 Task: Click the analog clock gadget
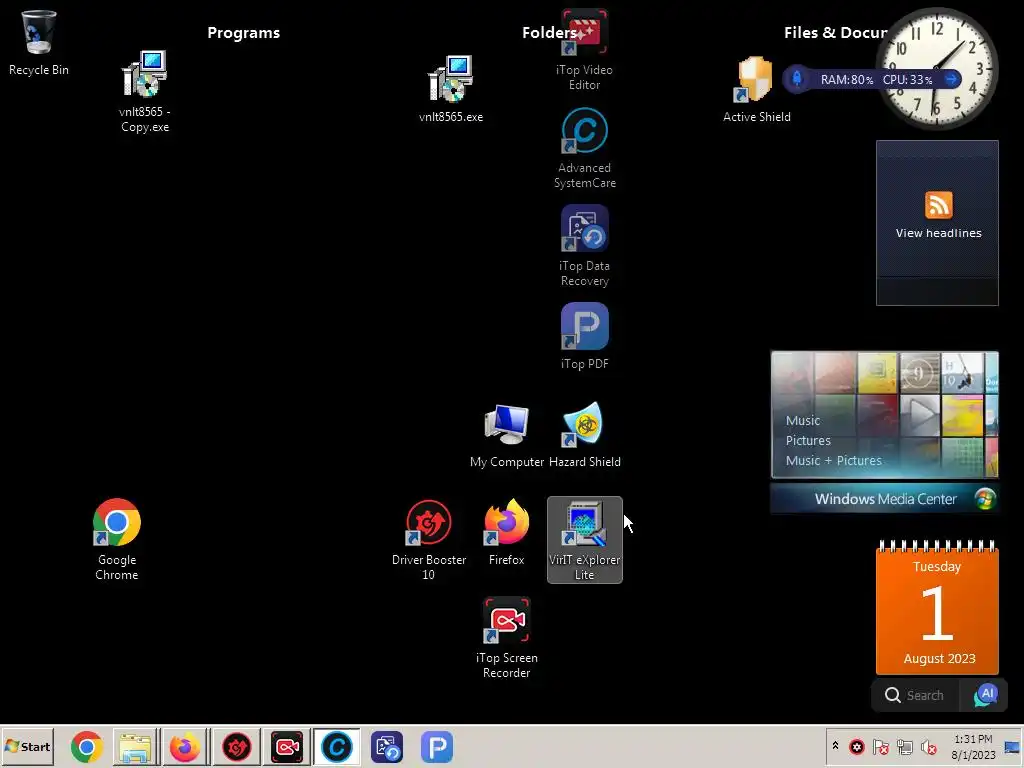tap(936, 67)
